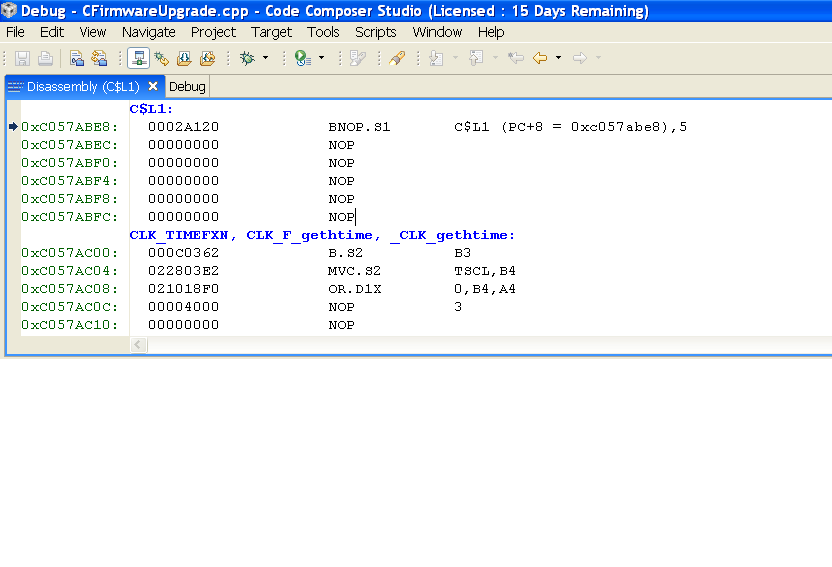
Task: Click operand 0,B4,A4
Action: coord(485,289)
